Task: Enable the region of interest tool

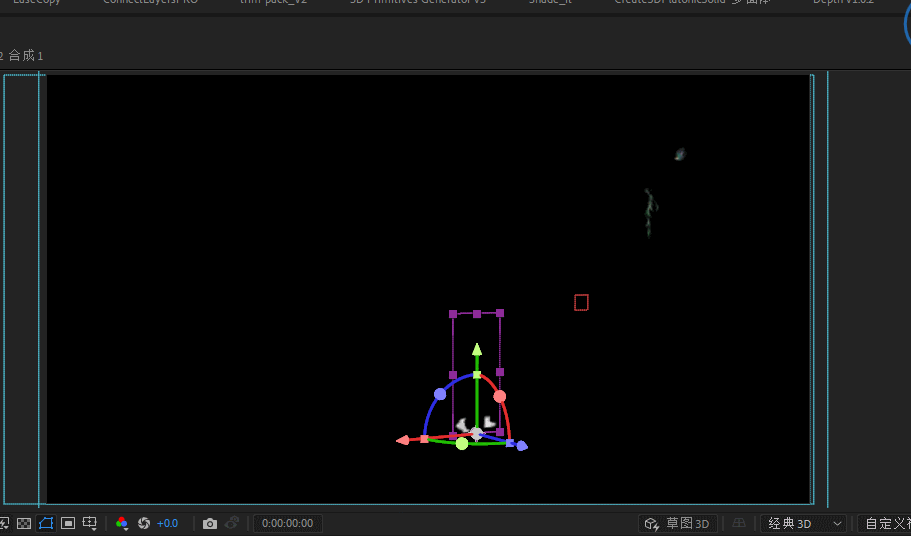Action: tap(68, 523)
